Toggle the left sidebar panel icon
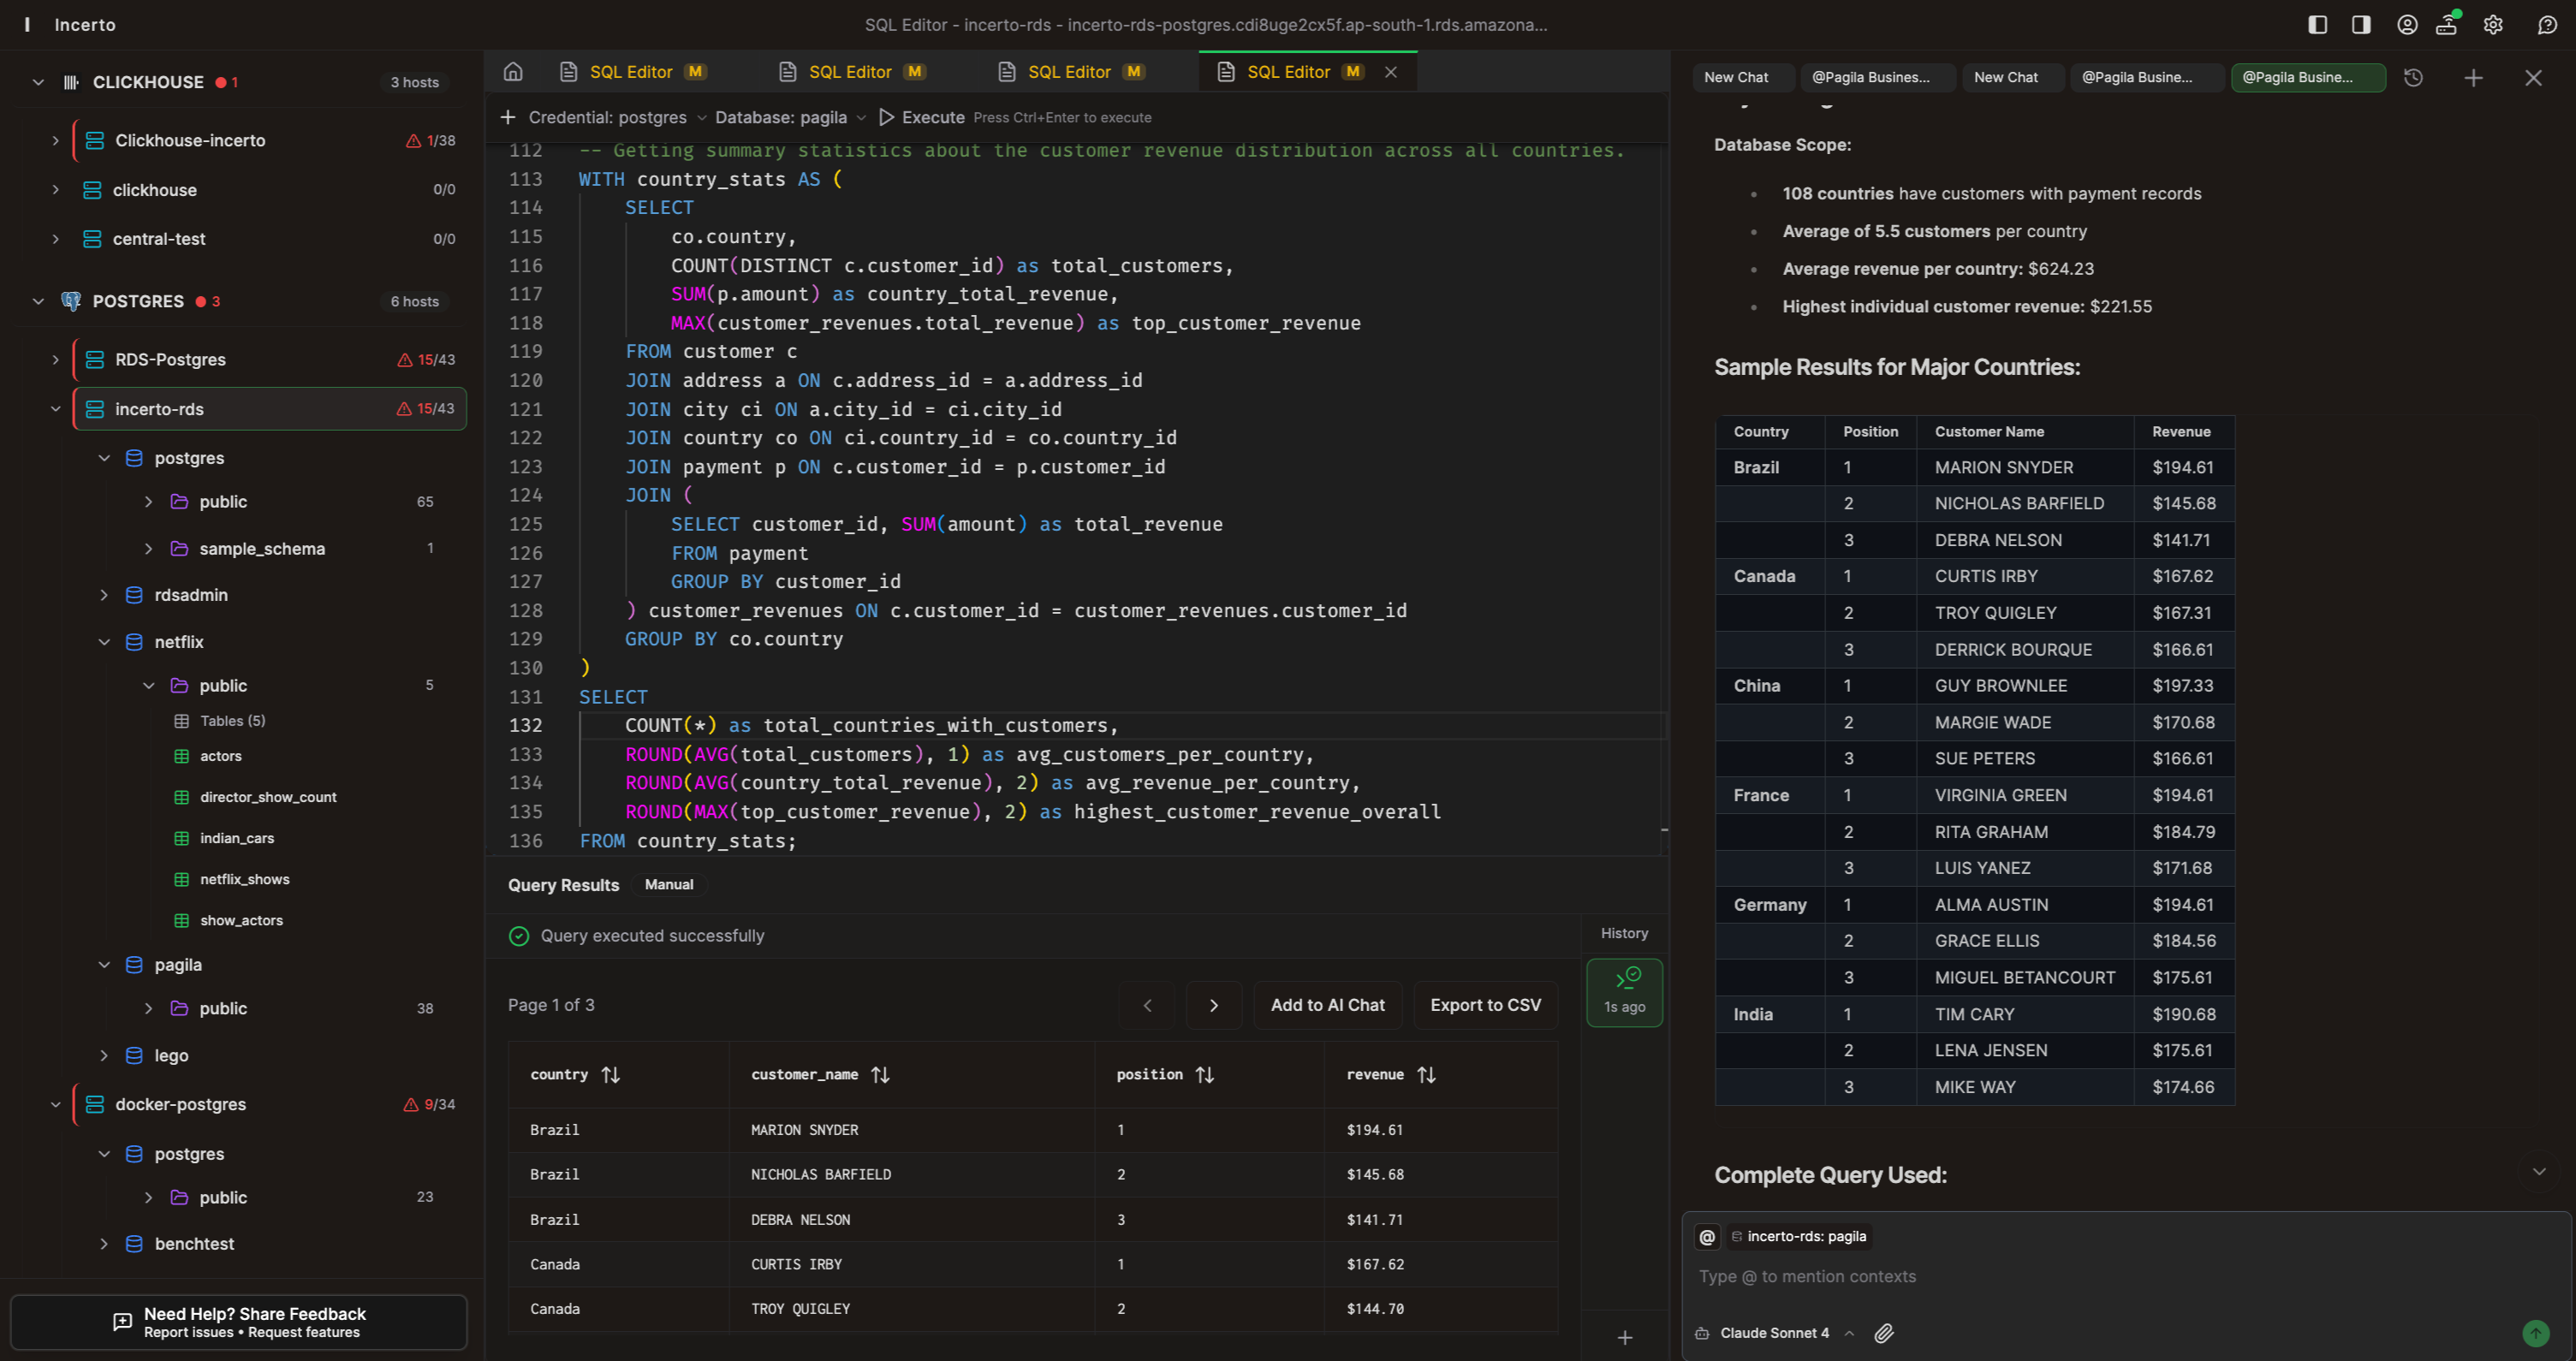 click(x=2317, y=24)
